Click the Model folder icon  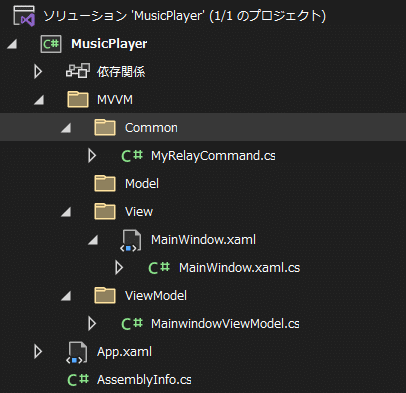pos(105,183)
